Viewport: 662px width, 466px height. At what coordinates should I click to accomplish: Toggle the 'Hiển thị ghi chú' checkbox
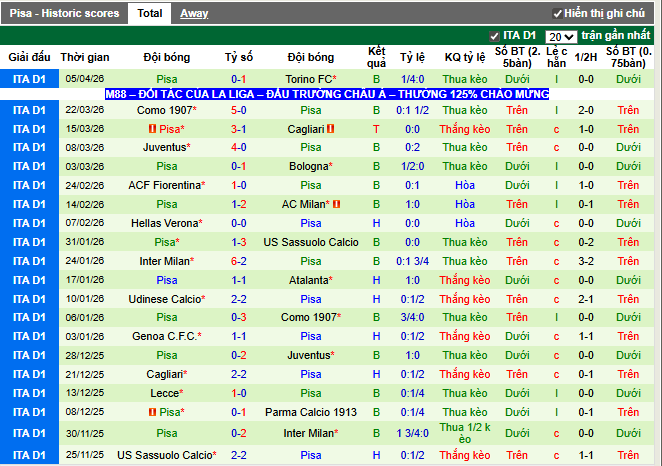558,13
